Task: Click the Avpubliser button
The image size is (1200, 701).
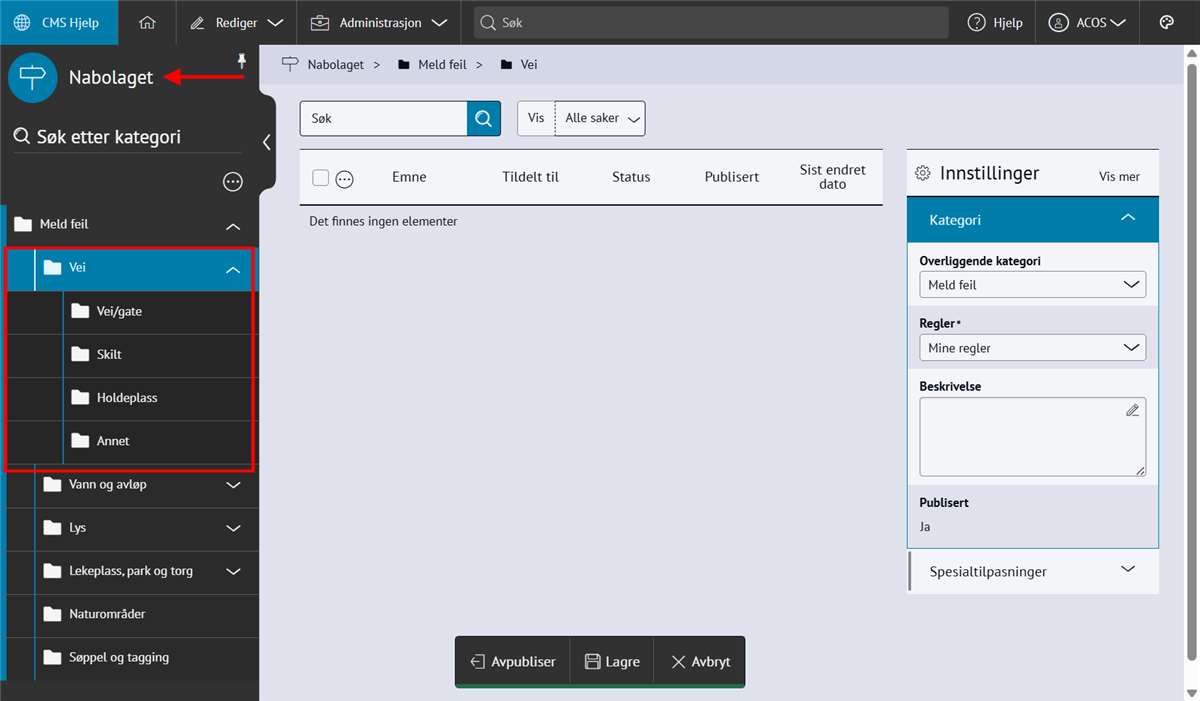Action: (x=513, y=662)
